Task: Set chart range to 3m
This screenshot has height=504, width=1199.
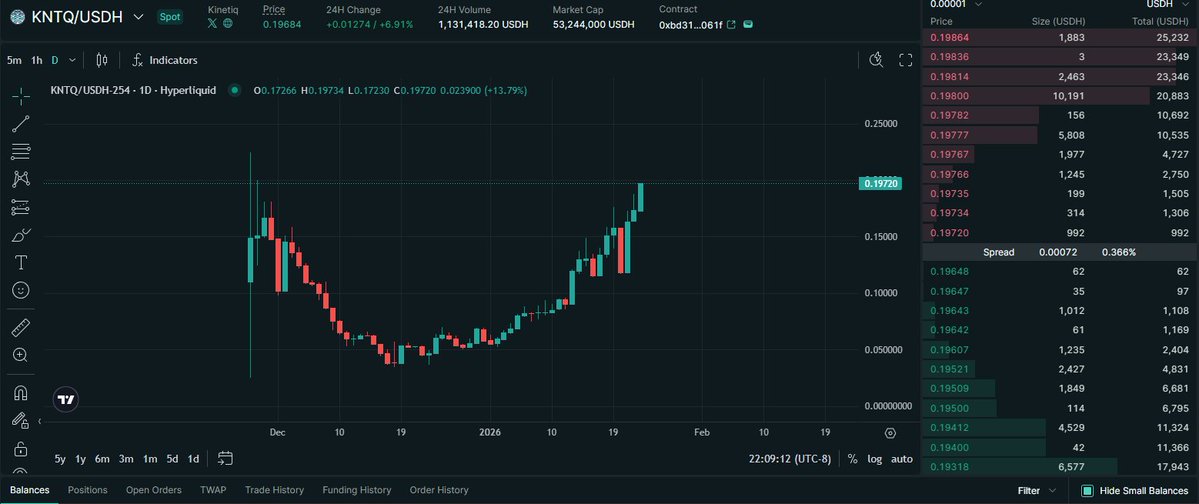Action: (x=126, y=459)
